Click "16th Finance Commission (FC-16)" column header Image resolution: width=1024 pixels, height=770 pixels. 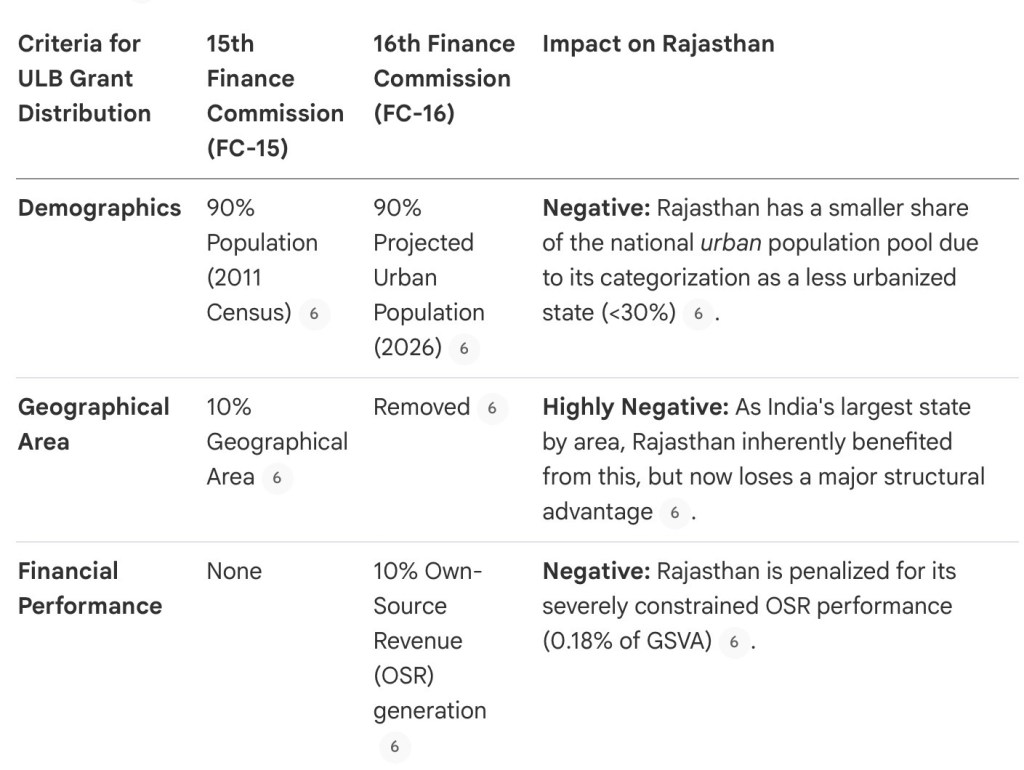point(444,78)
